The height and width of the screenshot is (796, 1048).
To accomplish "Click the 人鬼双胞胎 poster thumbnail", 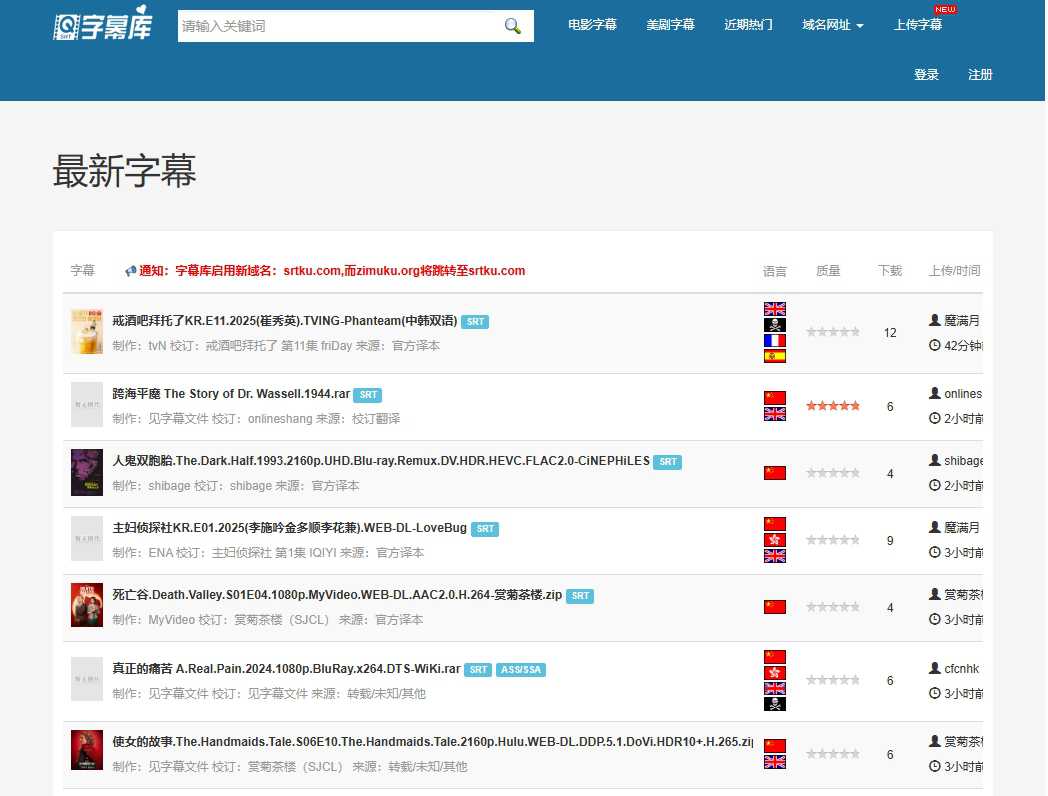I will [86, 472].
